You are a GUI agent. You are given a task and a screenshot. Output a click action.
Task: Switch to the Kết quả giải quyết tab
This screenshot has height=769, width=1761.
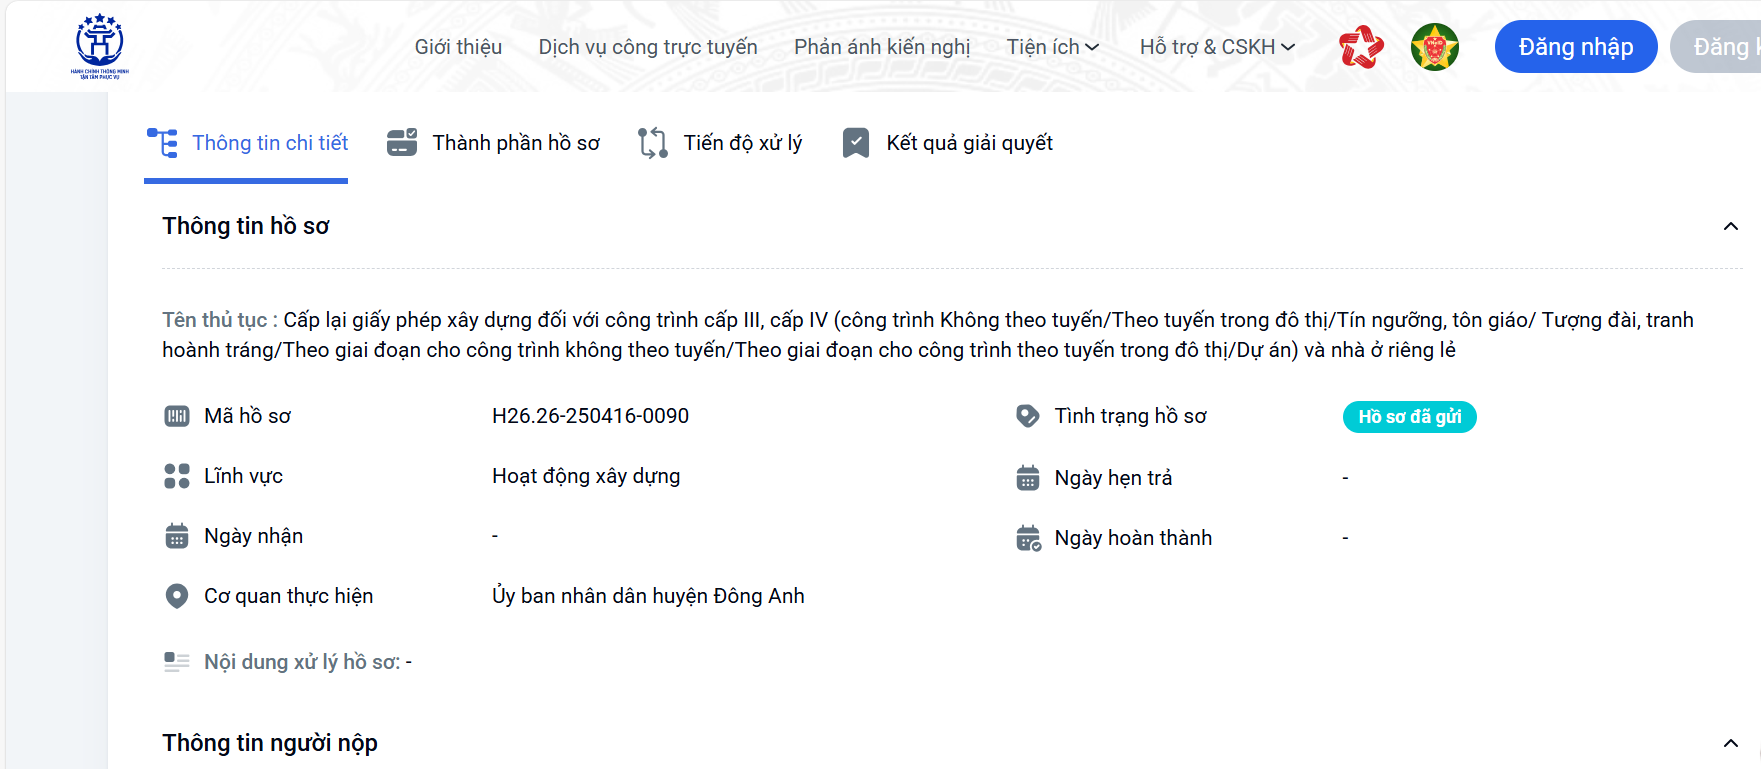[947, 143]
